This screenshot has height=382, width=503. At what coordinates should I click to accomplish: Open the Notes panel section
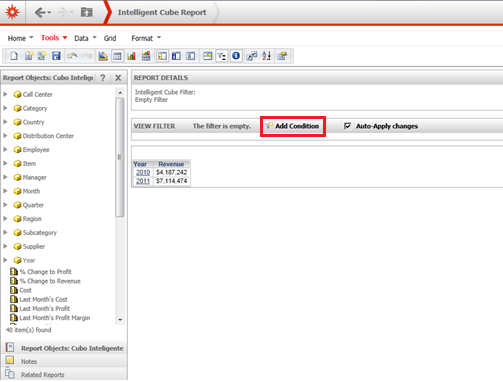[x=64, y=361]
